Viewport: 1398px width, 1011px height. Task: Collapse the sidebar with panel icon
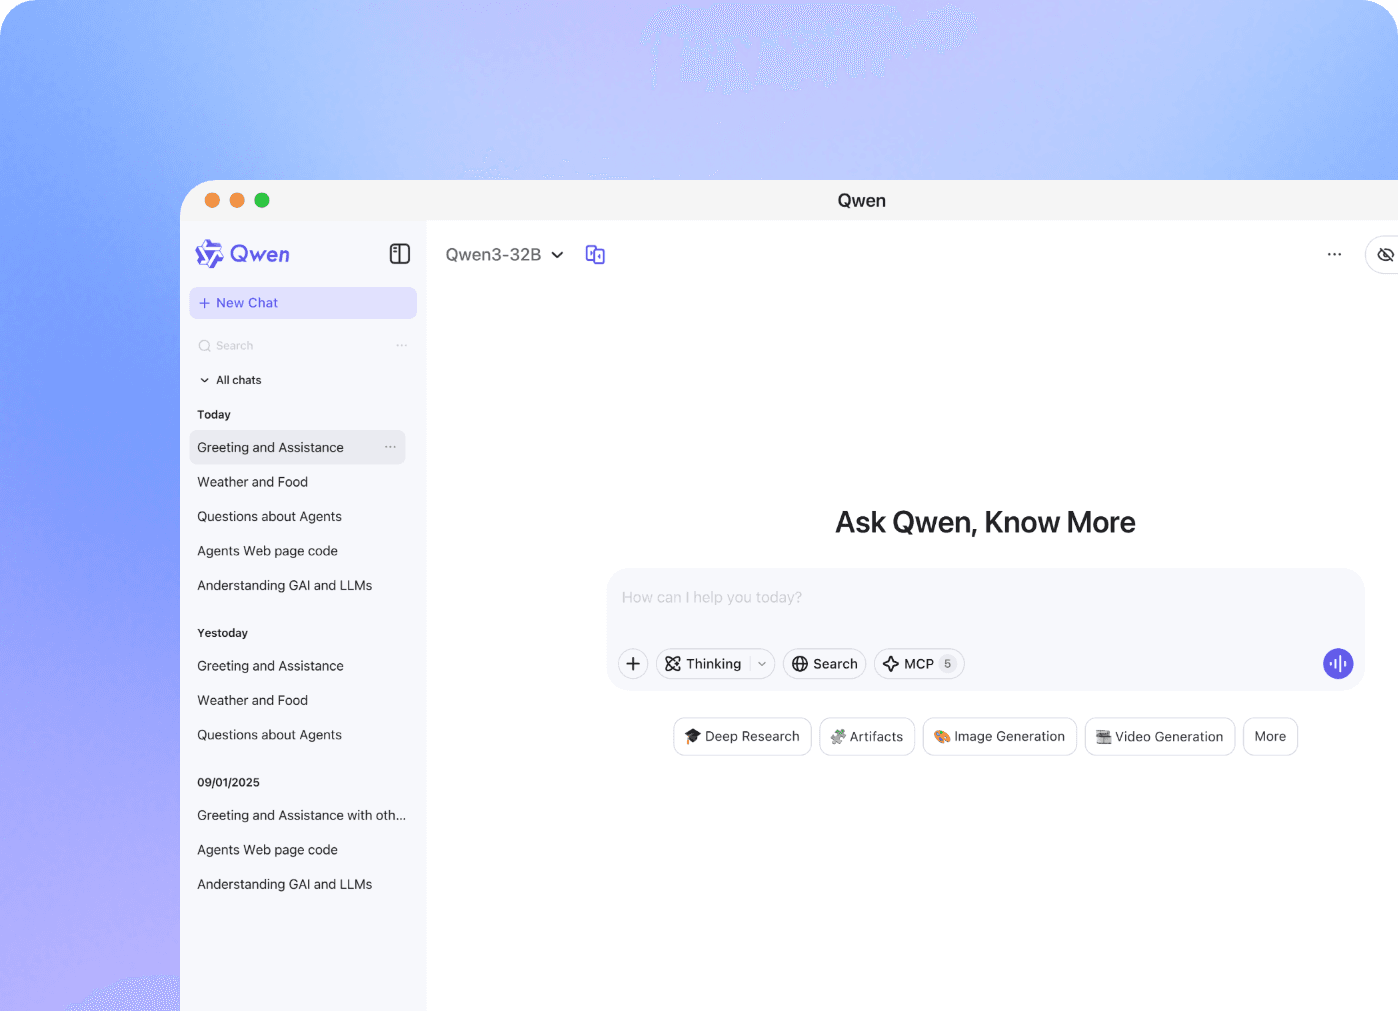tap(400, 254)
